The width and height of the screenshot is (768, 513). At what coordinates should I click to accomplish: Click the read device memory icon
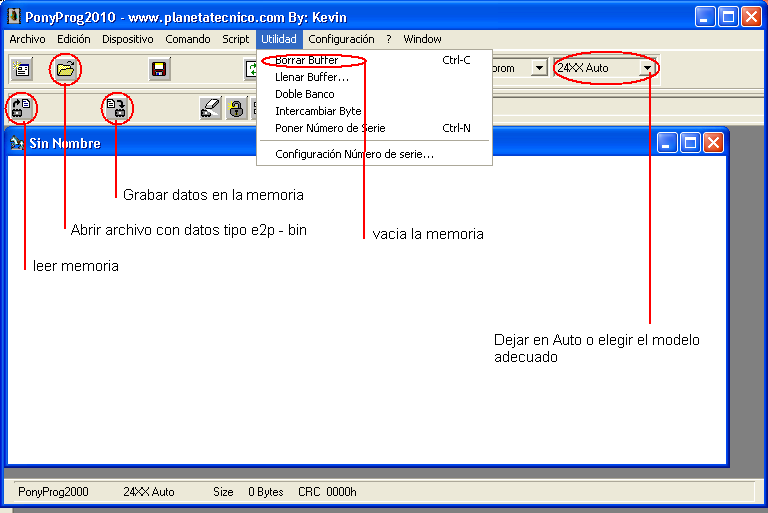pos(22,108)
